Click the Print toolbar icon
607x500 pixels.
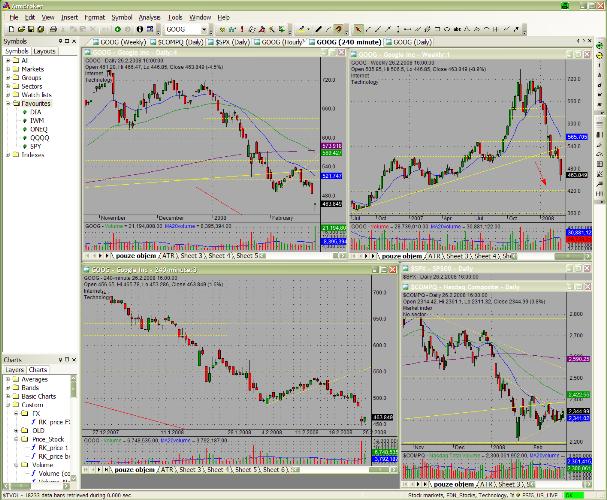tap(53, 29)
